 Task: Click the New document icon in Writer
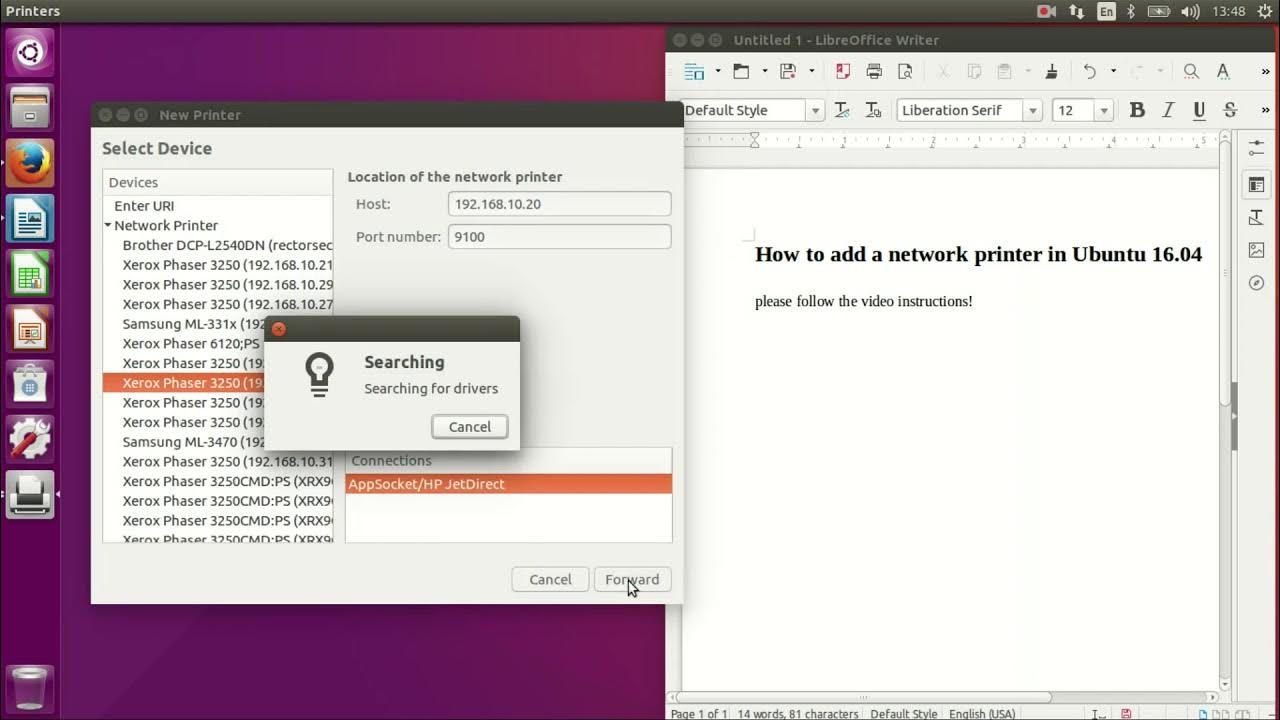click(x=694, y=71)
